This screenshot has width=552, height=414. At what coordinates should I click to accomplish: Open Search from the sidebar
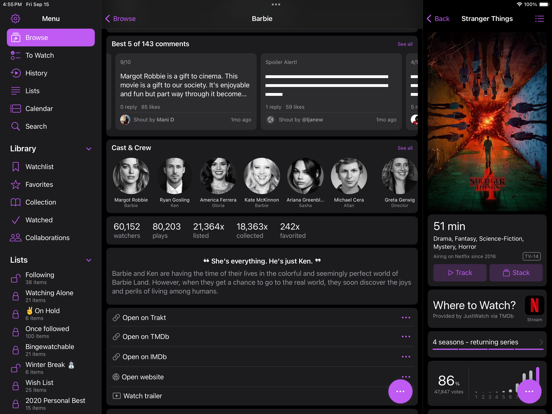coord(51,126)
